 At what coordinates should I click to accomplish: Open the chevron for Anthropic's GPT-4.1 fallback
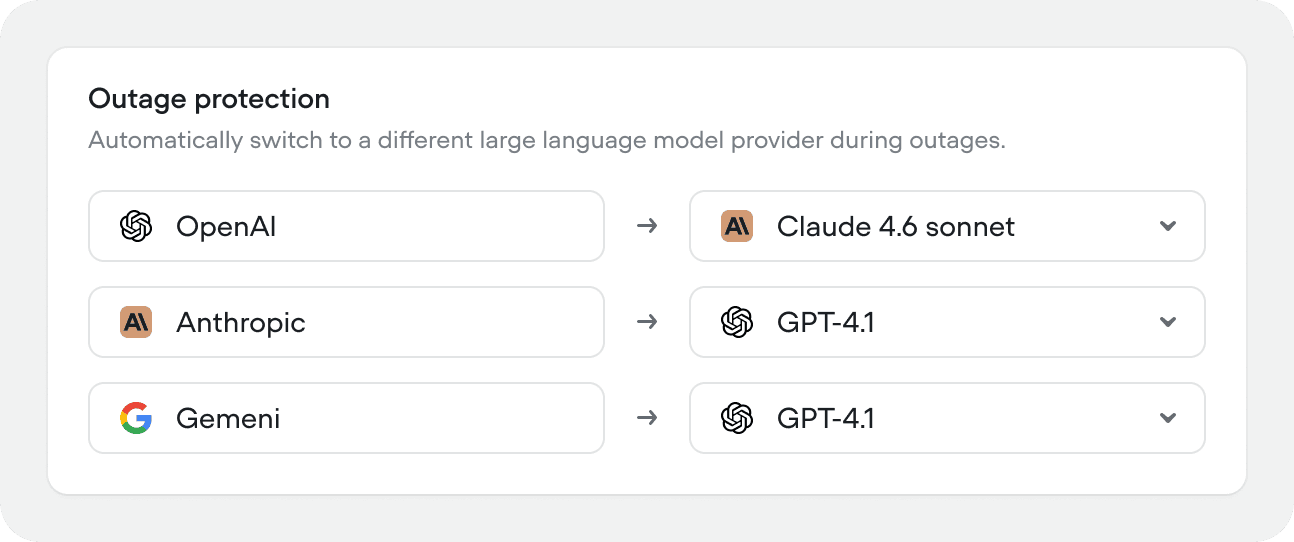(1167, 322)
